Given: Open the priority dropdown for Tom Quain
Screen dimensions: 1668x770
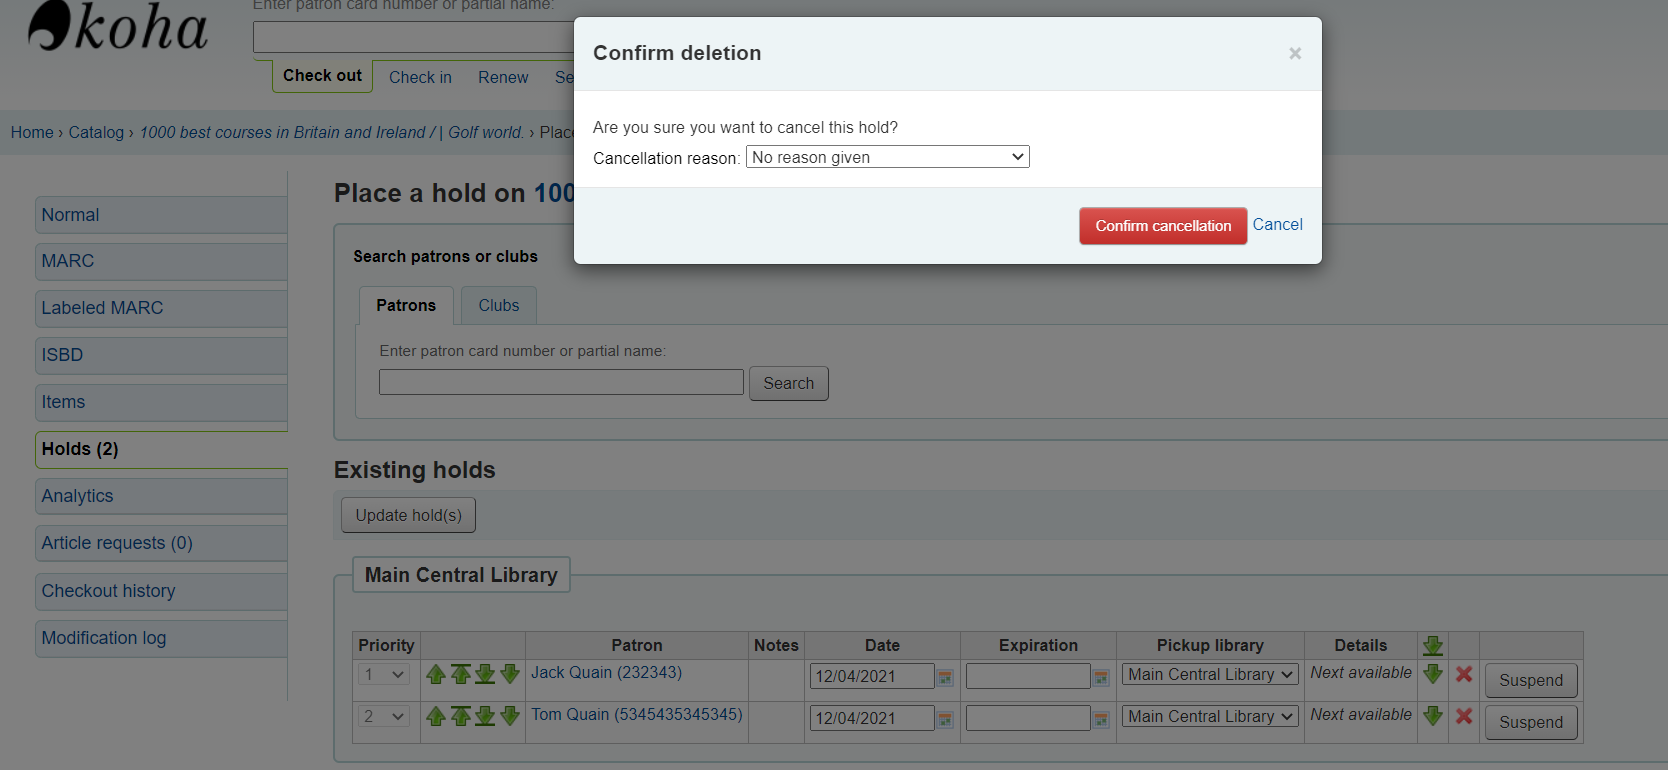Looking at the screenshot, I should 384,716.
